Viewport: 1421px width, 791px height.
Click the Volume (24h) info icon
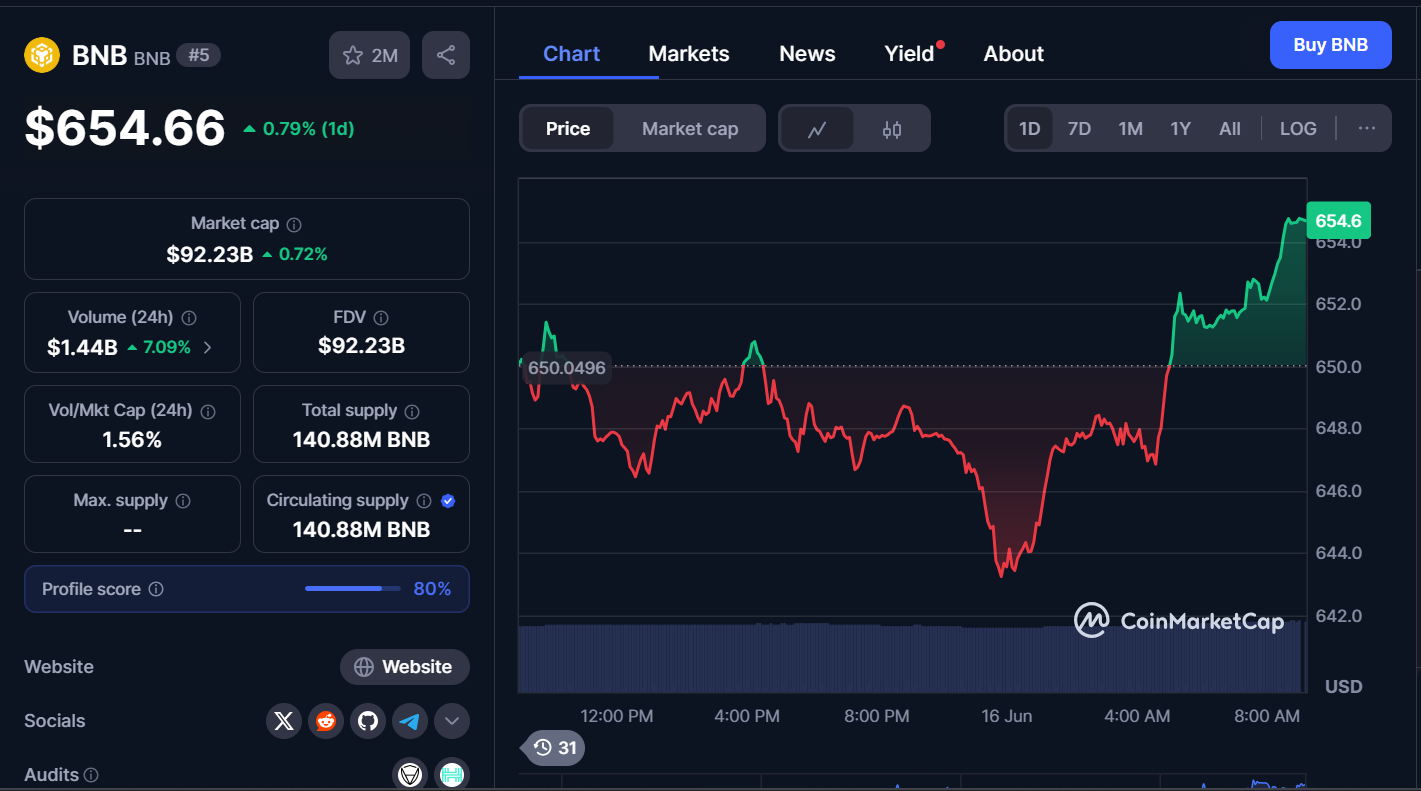click(189, 318)
